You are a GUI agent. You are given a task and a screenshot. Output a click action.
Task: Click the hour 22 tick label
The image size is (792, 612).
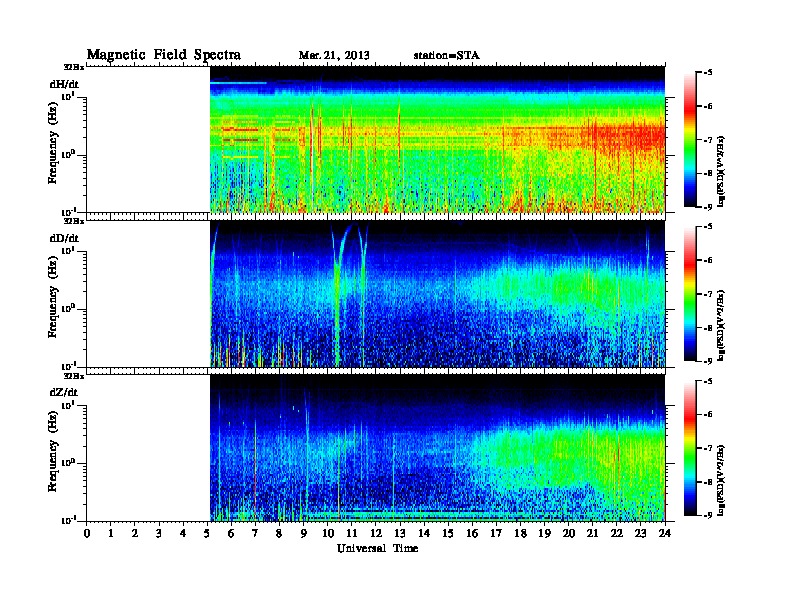617,534
